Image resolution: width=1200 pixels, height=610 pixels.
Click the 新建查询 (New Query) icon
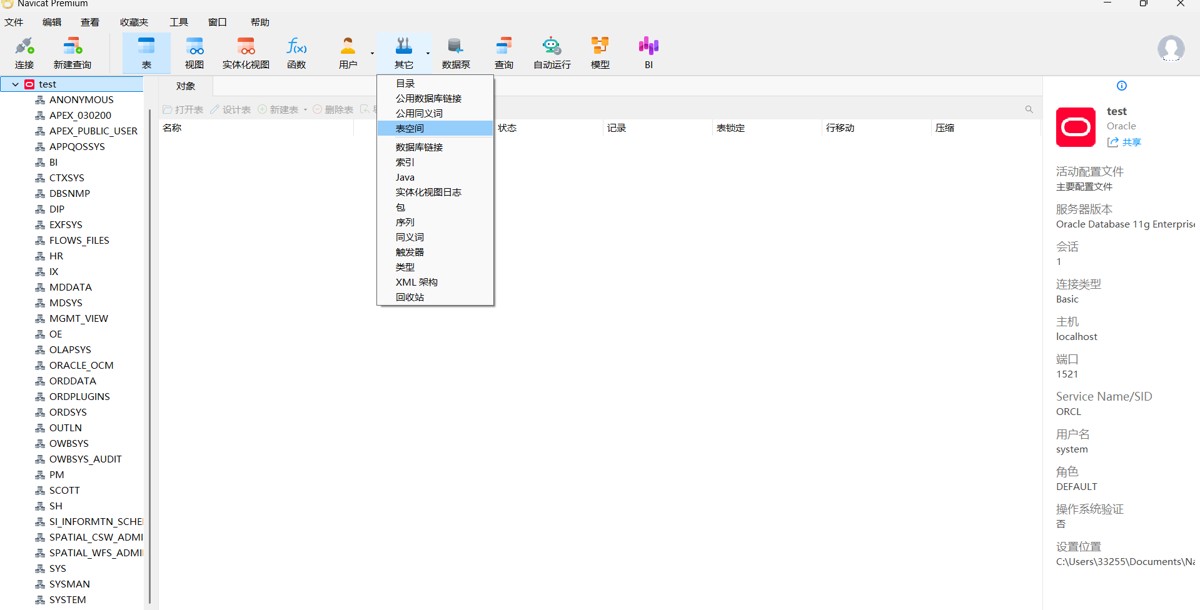(x=72, y=53)
